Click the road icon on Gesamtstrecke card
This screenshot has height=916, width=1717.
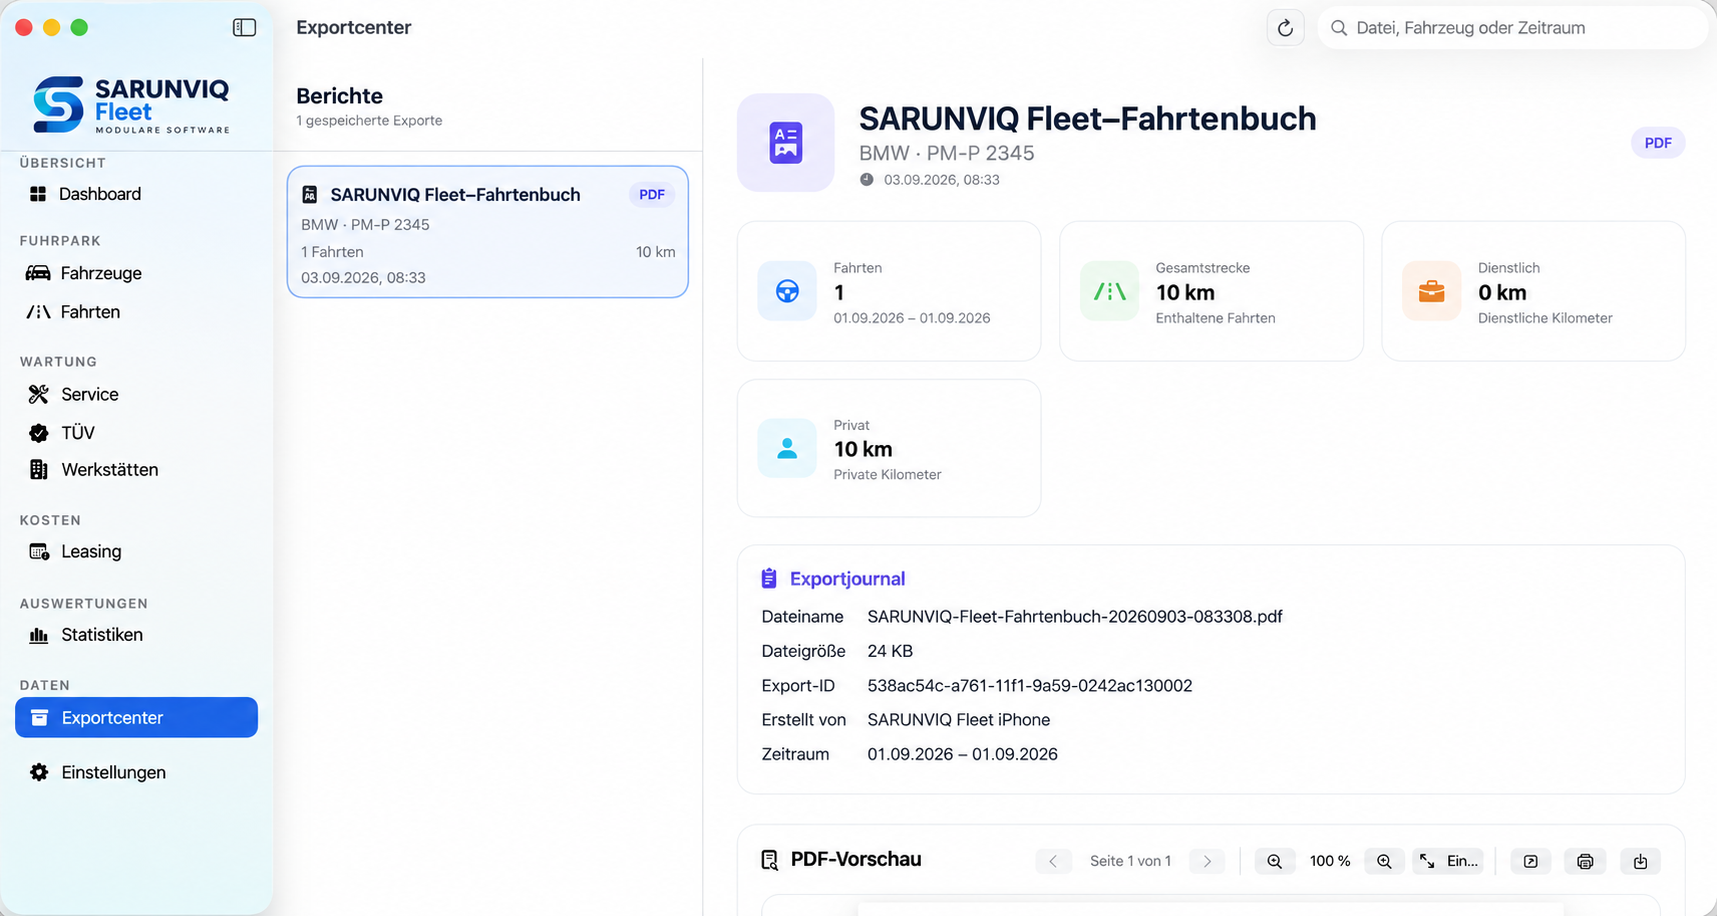coord(1109,291)
